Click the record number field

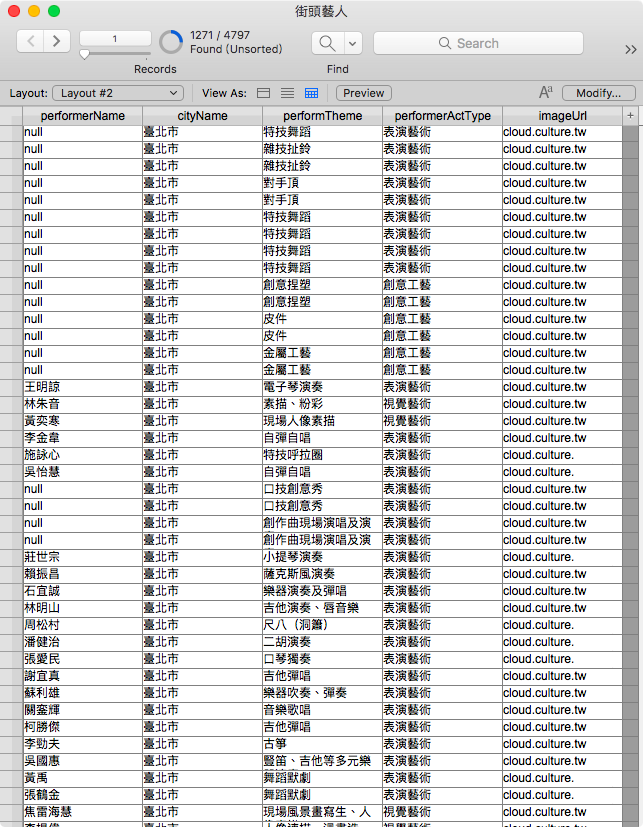115,39
